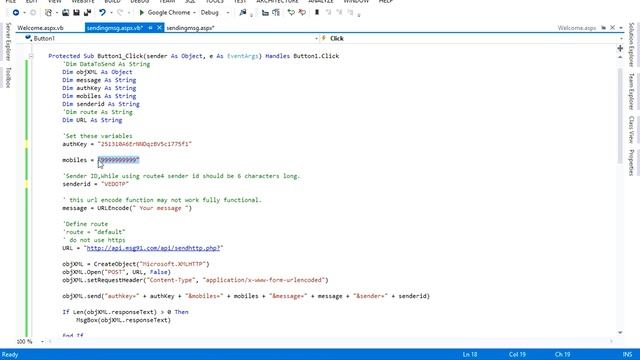Follow the api.msg91.com sendhttp.php link
Image resolution: width=640 pixels, height=360 pixels.
[153, 248]
